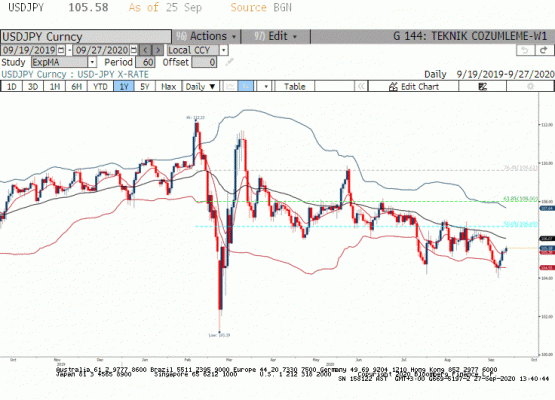Click the chart high price label
The height and width of the screenshot is (400, 555).
coord(196,117)
